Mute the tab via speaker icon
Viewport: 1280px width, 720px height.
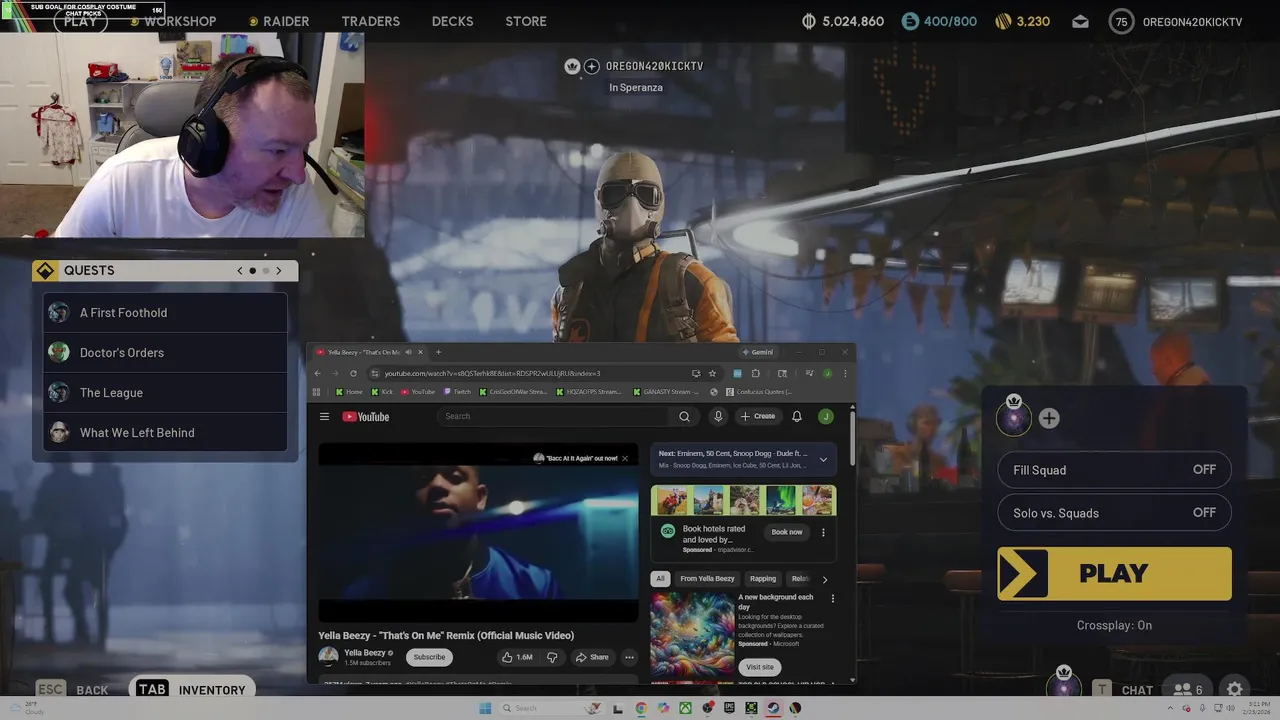click(x=408, y=352)
